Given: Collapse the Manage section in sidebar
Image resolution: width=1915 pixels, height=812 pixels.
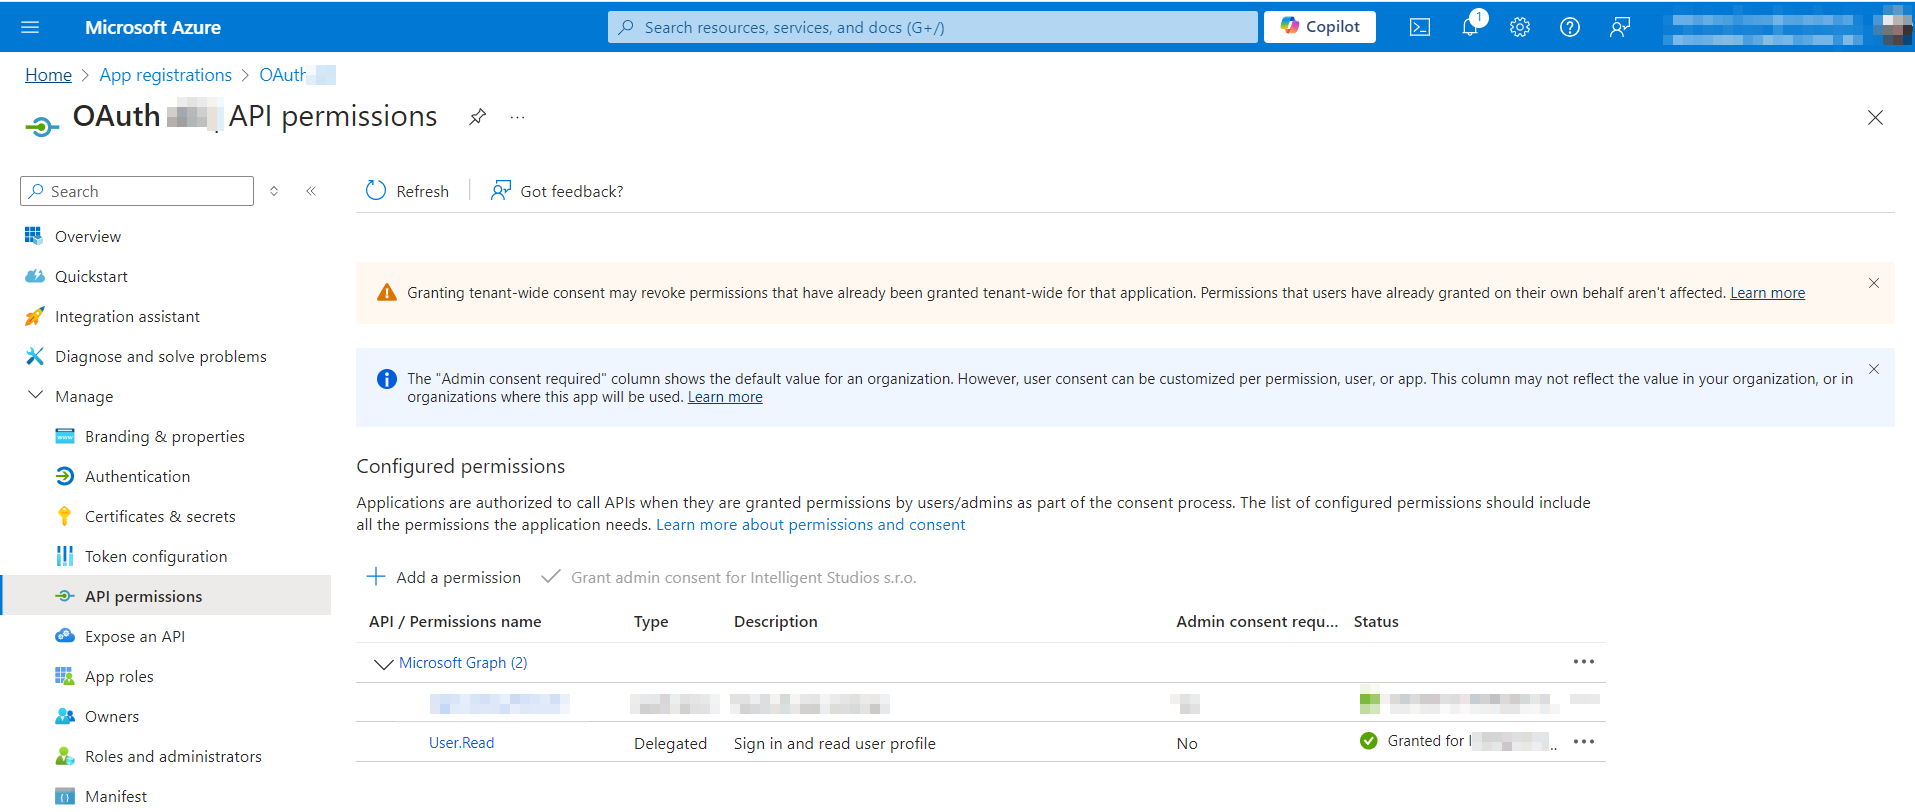Looking at the screenshot, I should click(36, 396).
